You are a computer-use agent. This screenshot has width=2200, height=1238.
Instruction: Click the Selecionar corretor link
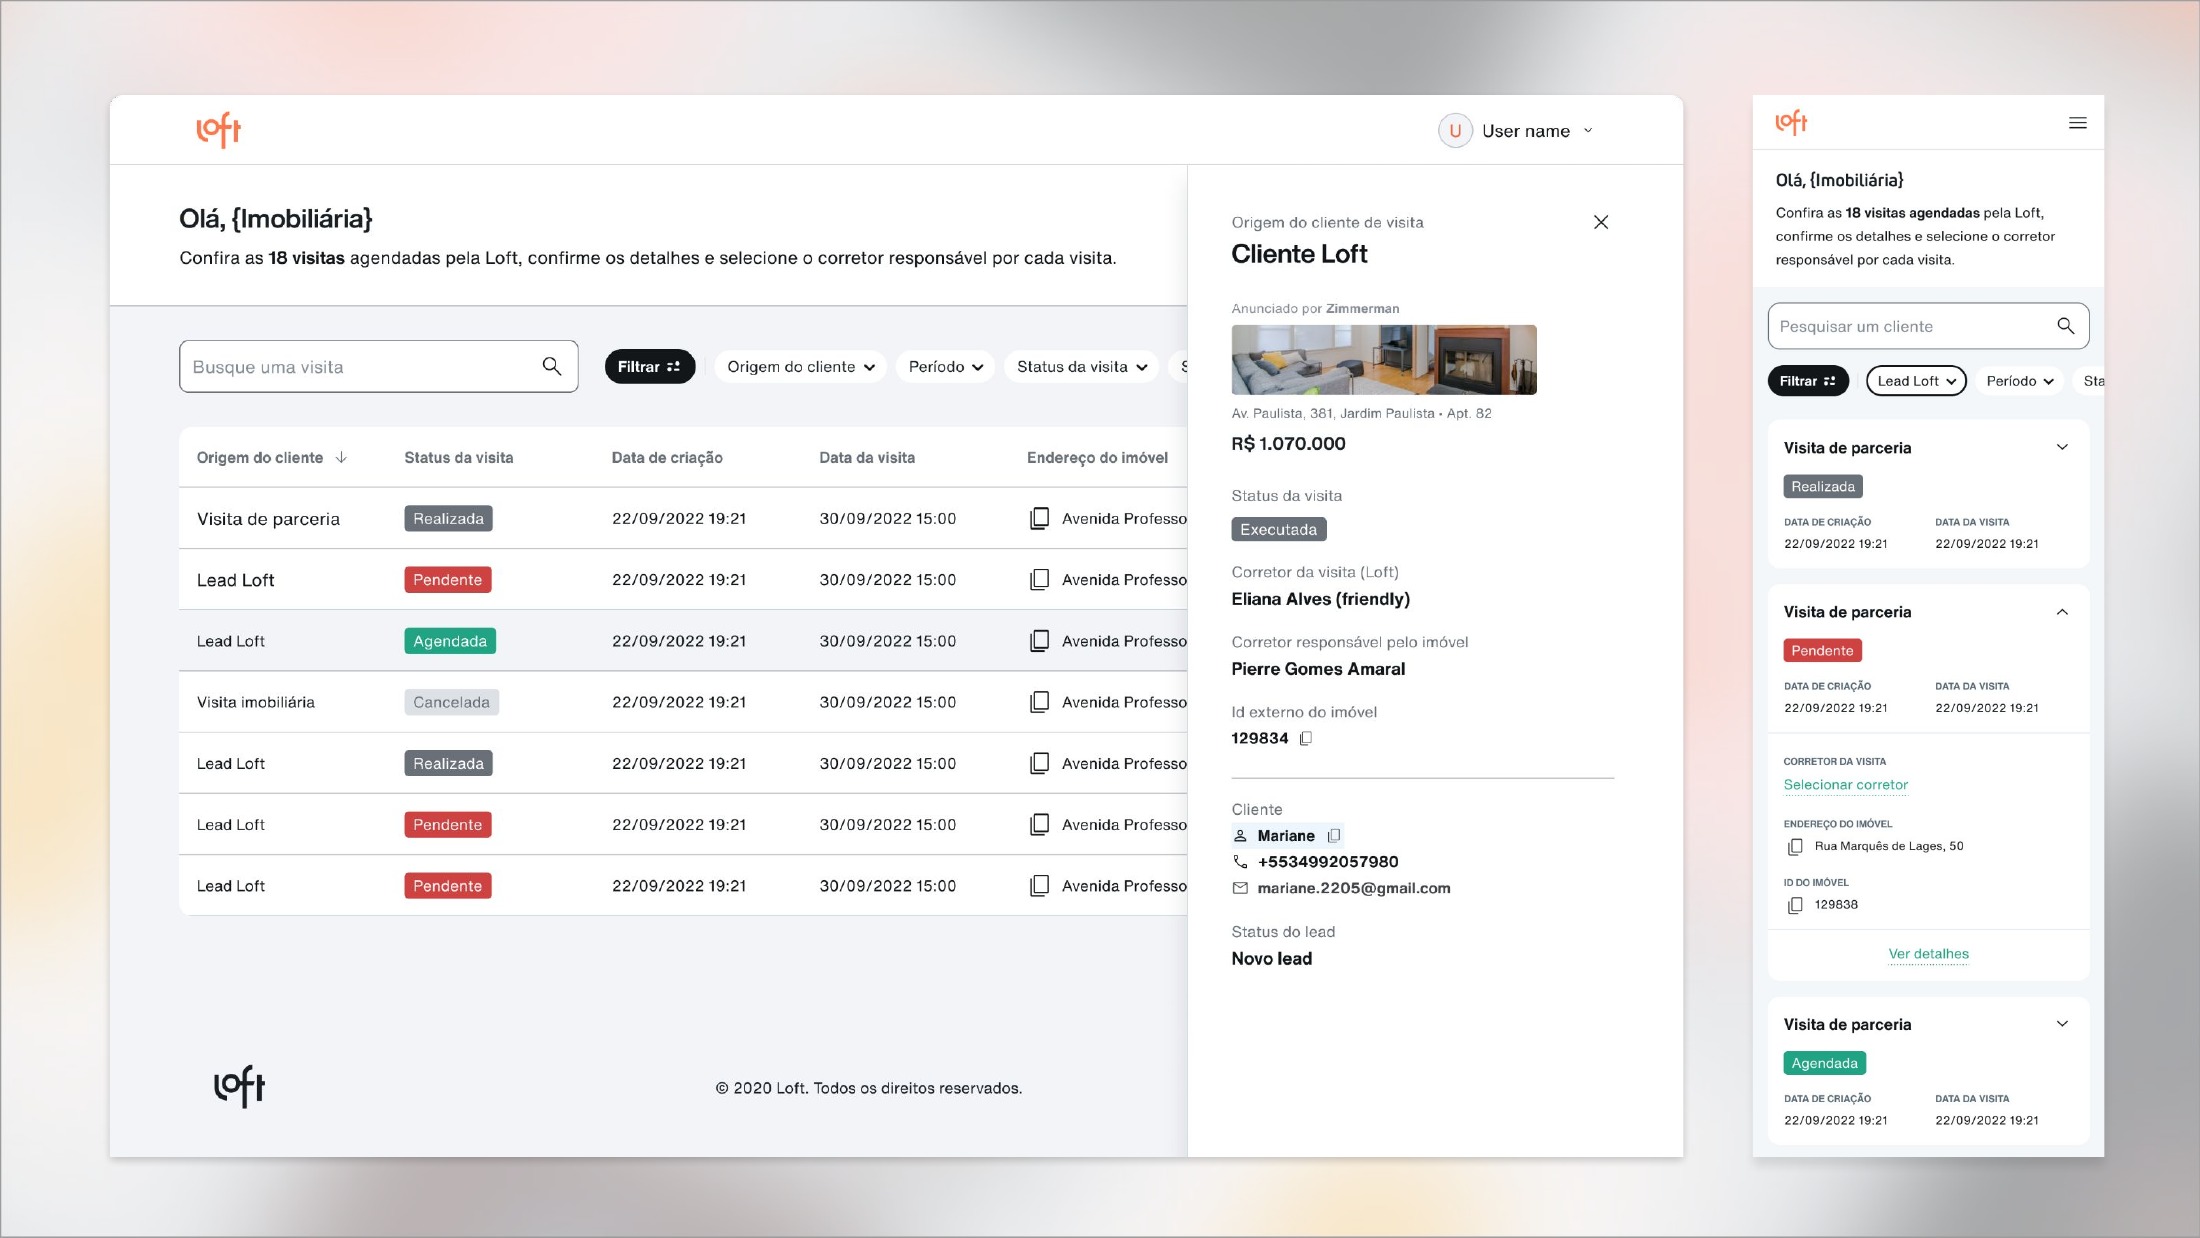1846,785
